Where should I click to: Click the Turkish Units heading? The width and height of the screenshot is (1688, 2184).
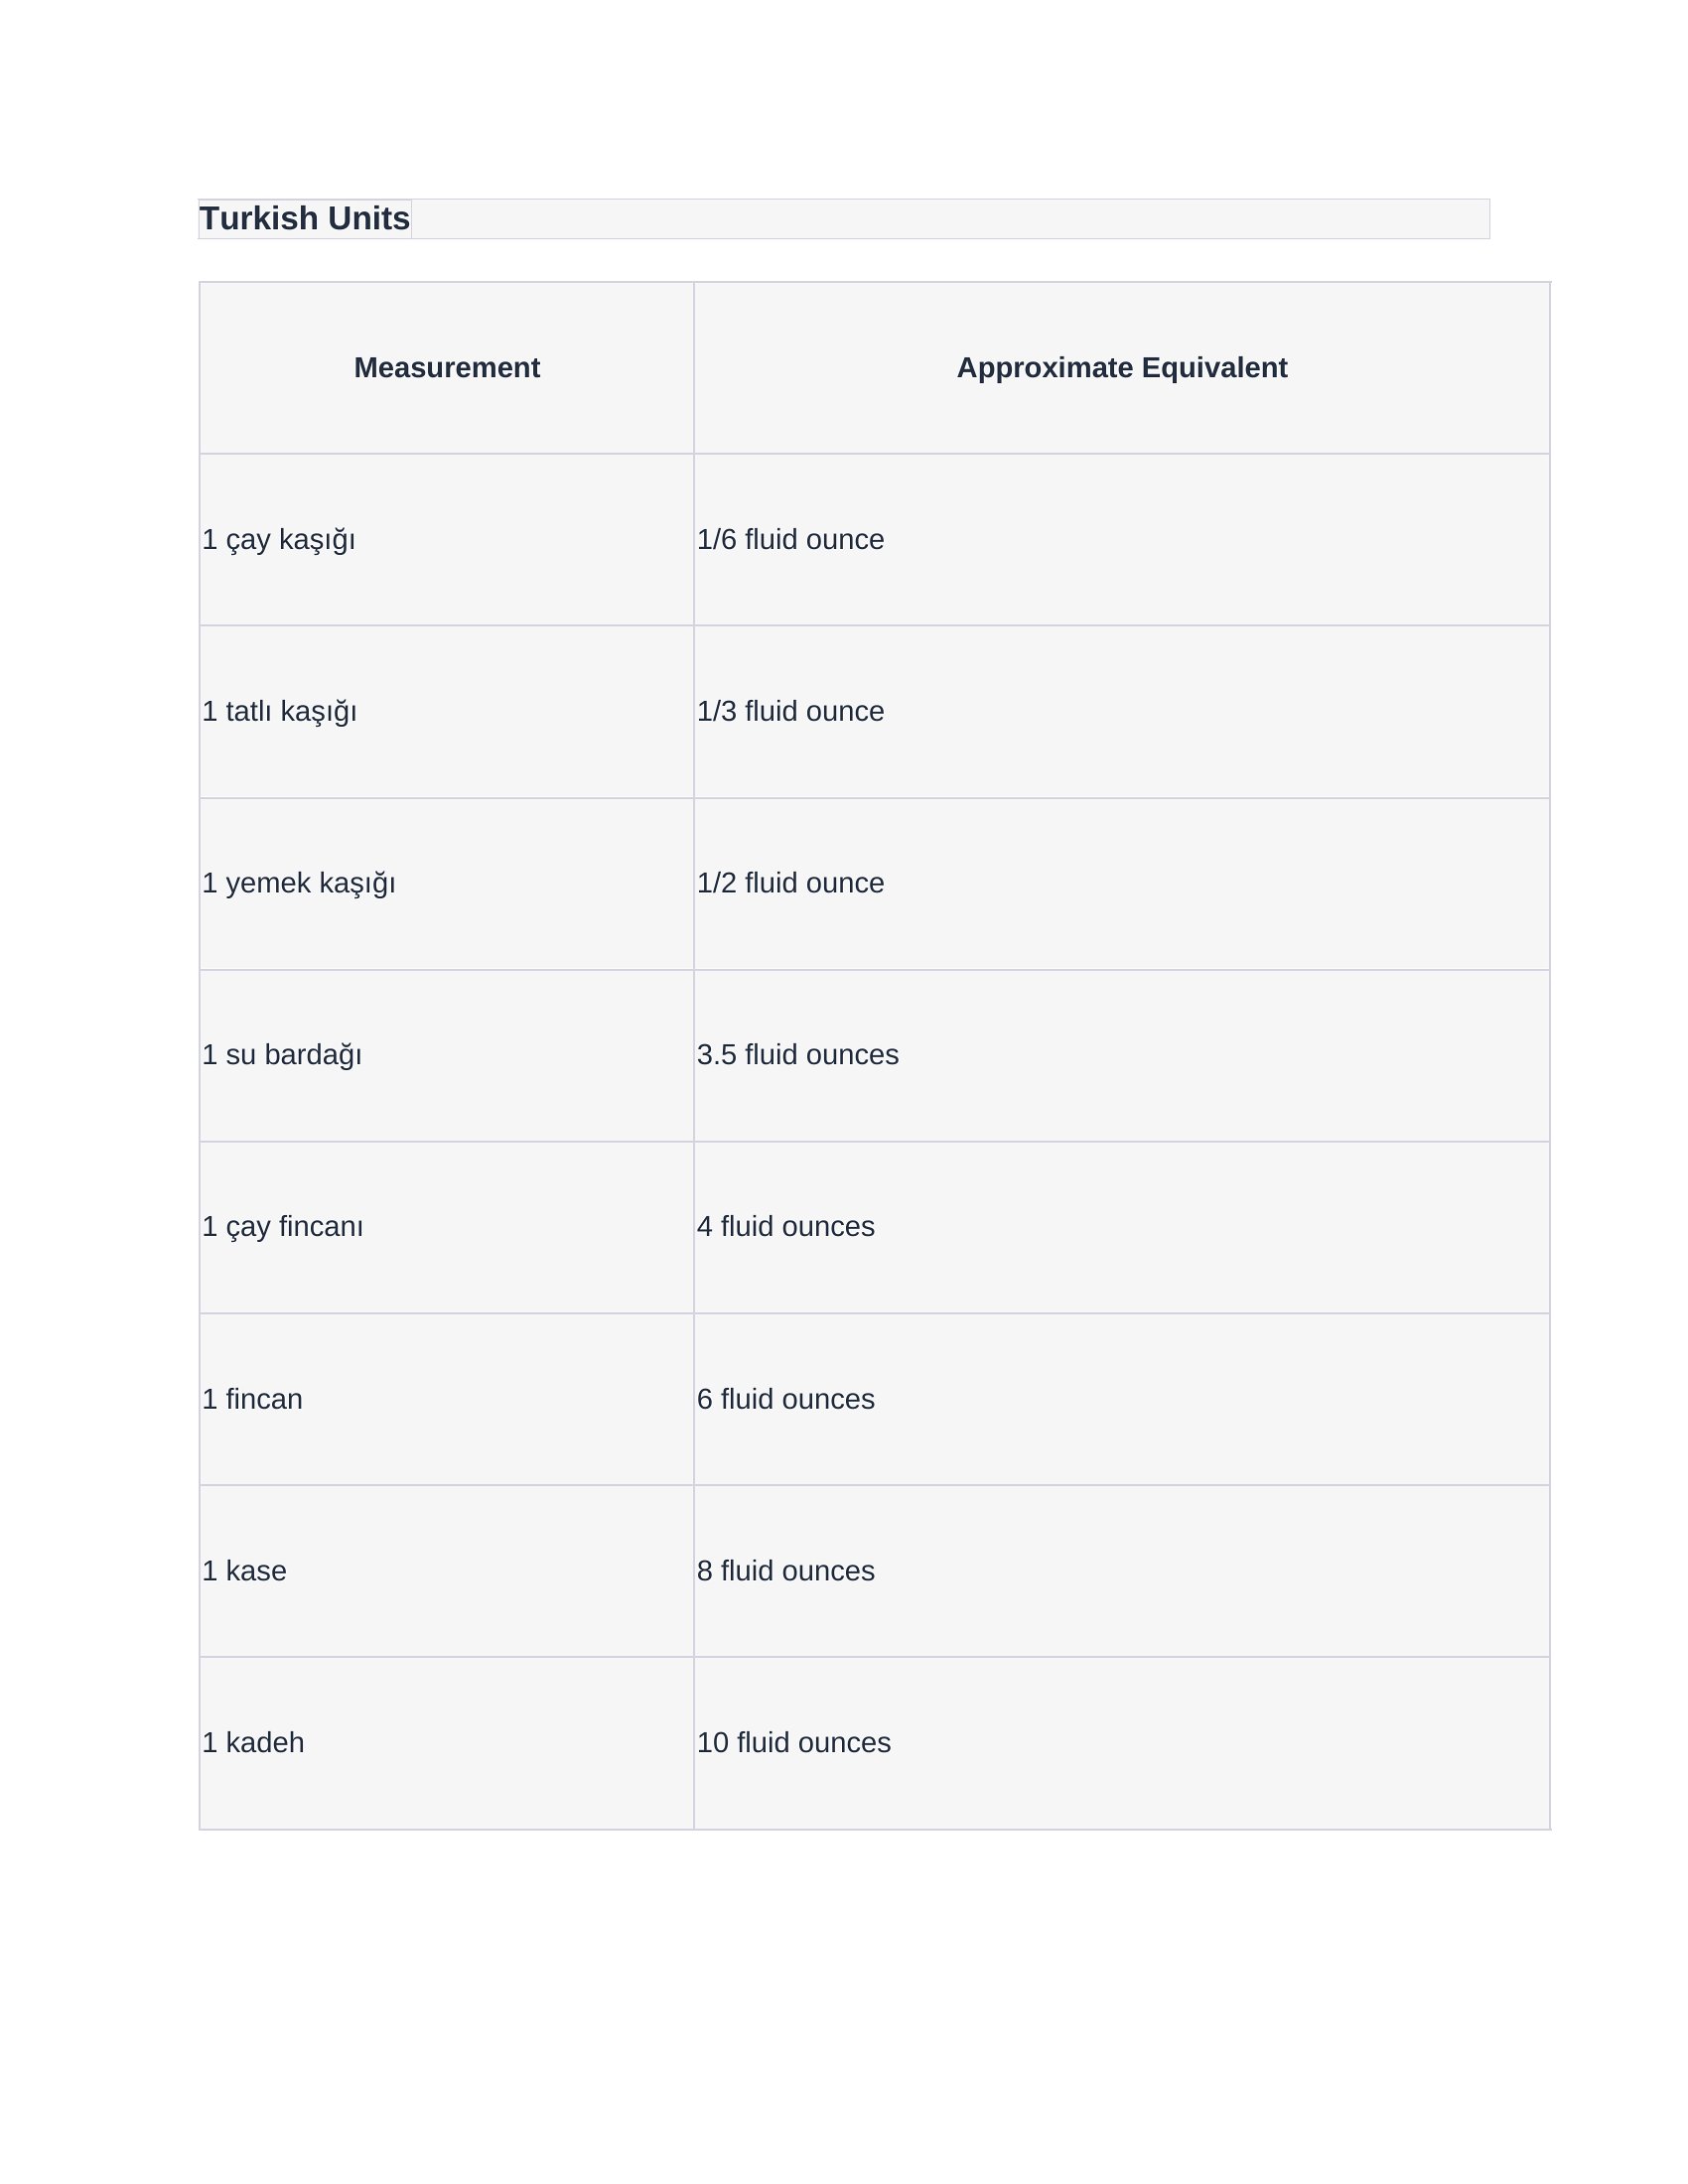305,218
